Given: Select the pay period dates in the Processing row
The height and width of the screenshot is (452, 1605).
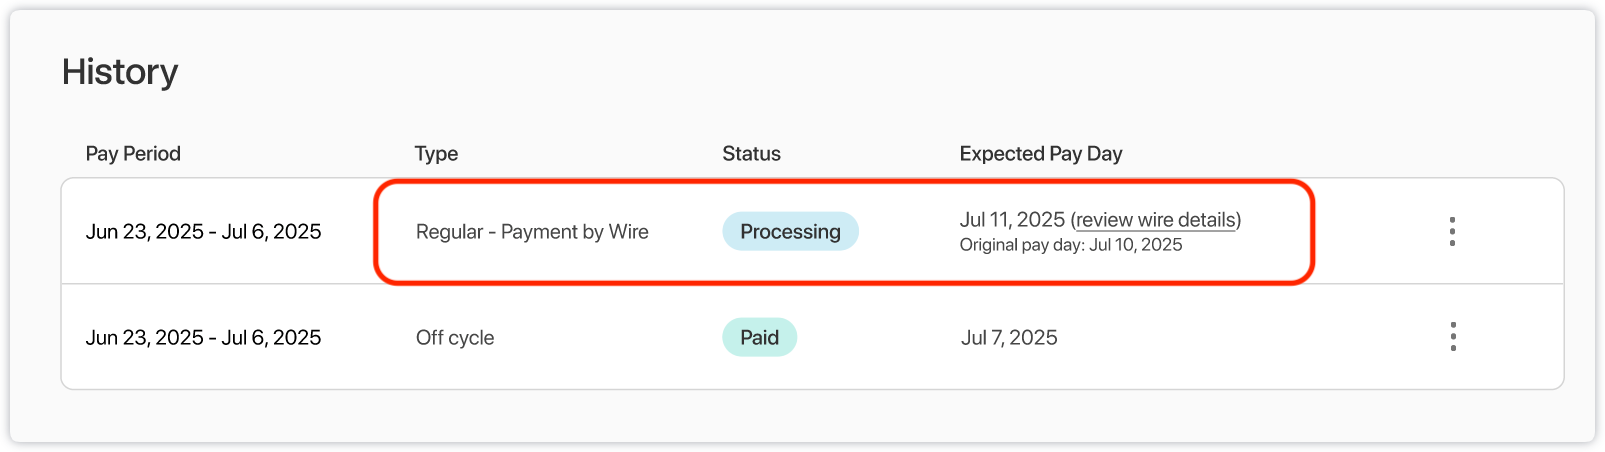Looking at the screenshot, I should (x=203, y=231).
